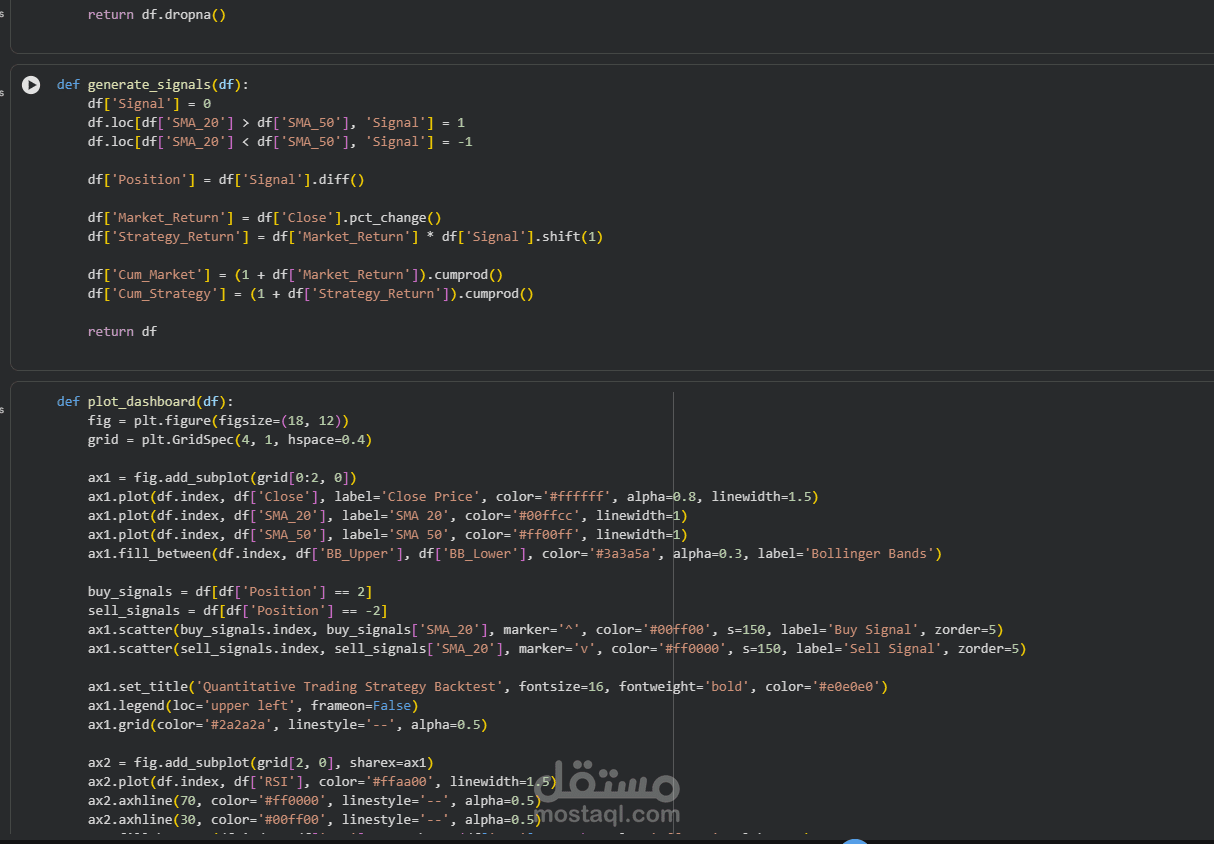
Task: Run the generate_signals code cell
Action: coord(31,85)
